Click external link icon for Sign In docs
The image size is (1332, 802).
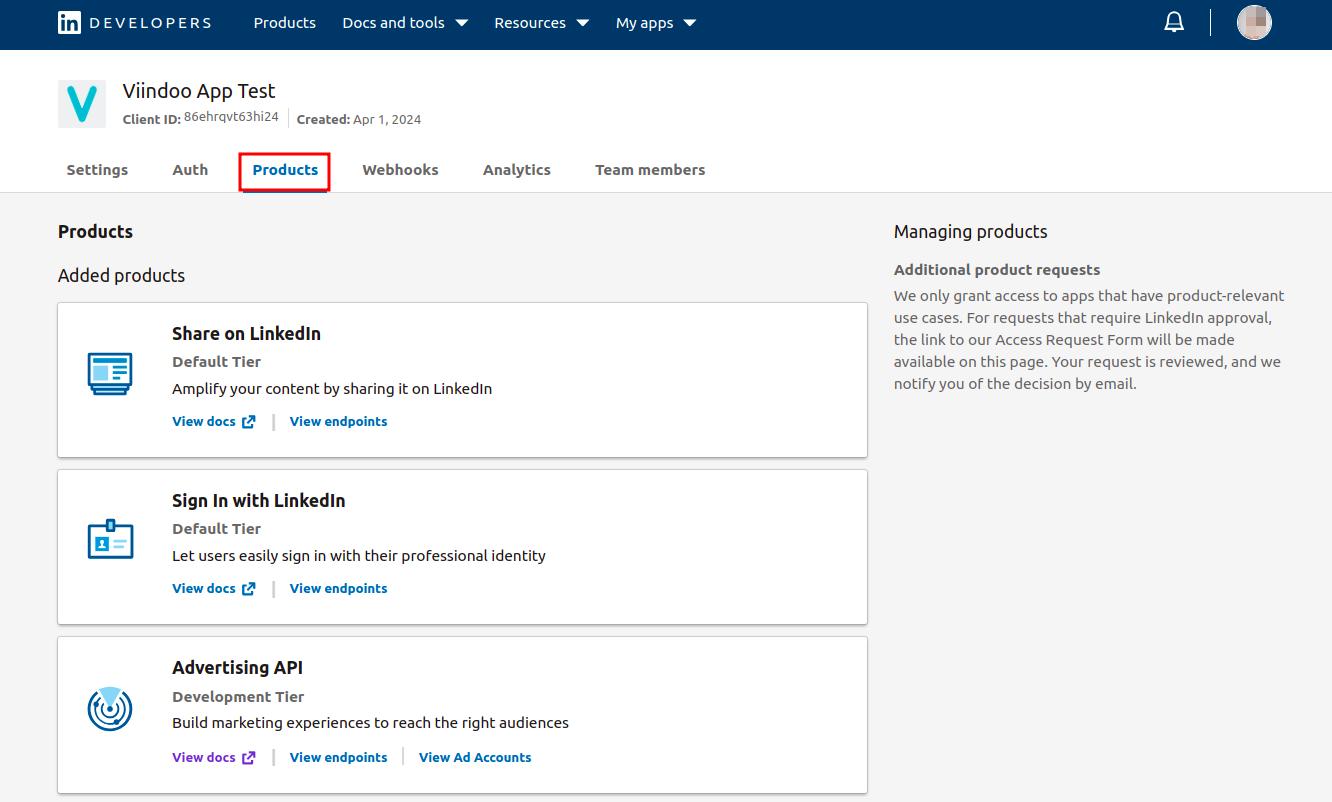tap(248, 589)
